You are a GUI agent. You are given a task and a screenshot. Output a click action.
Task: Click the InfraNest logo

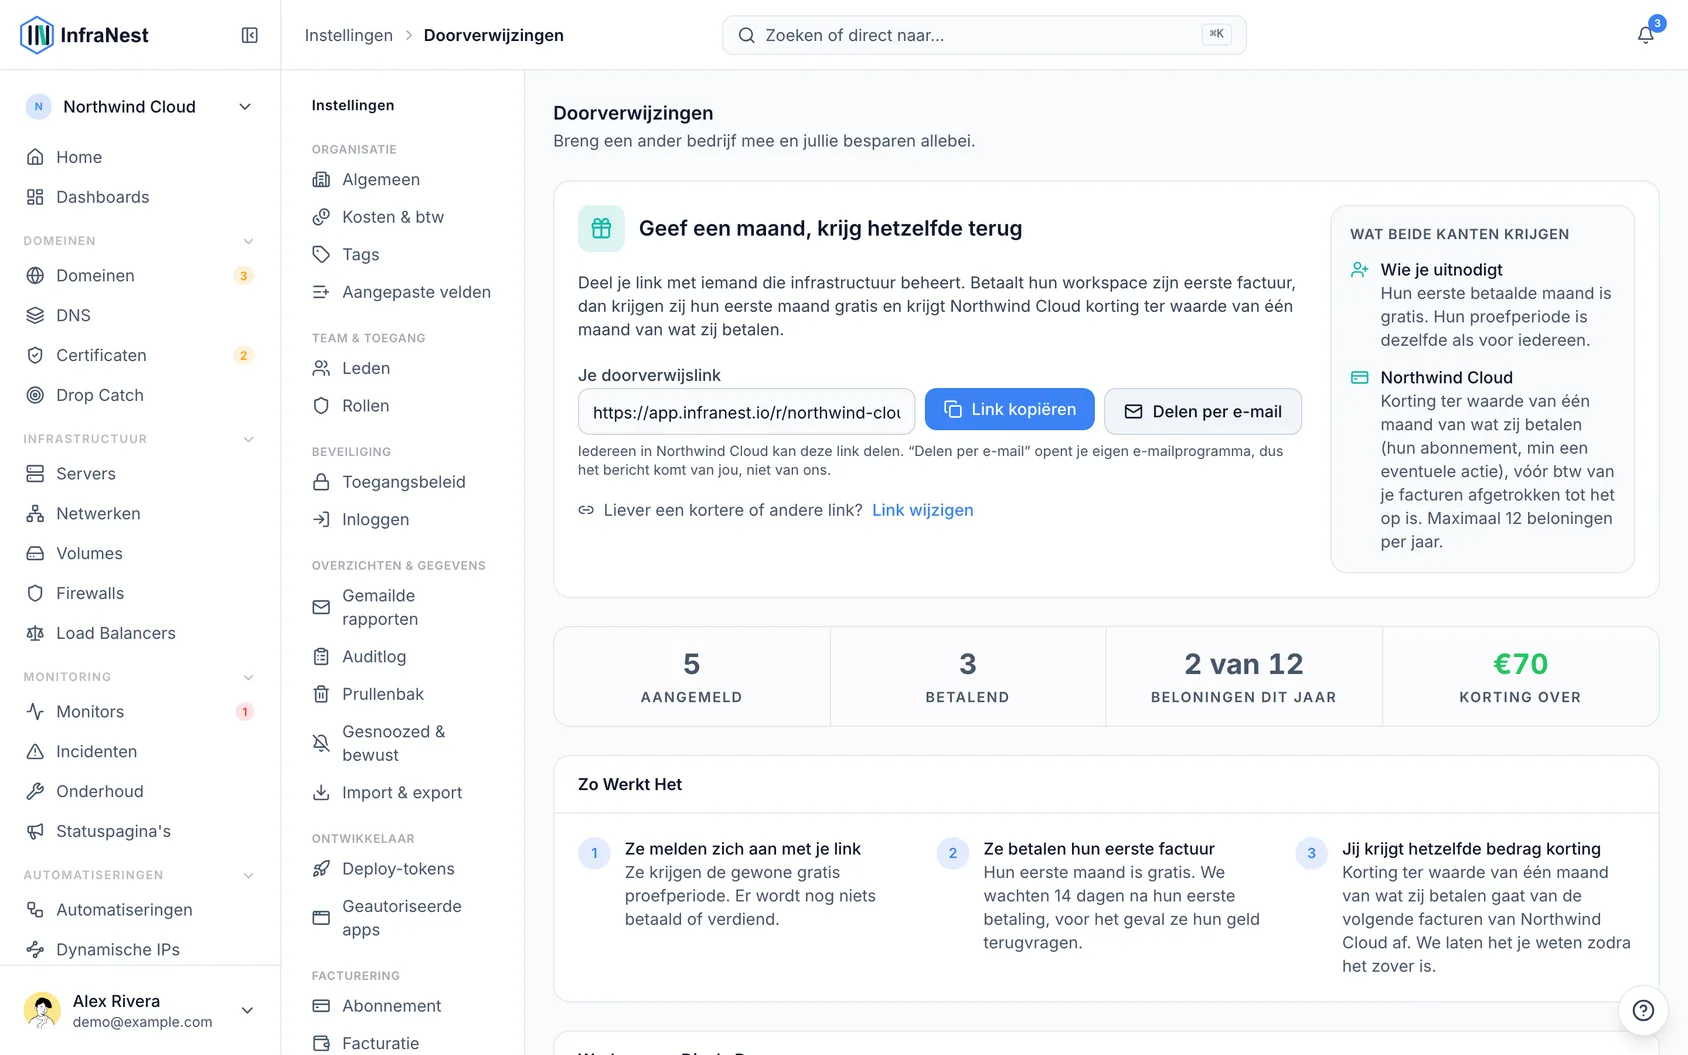(84, 35)
